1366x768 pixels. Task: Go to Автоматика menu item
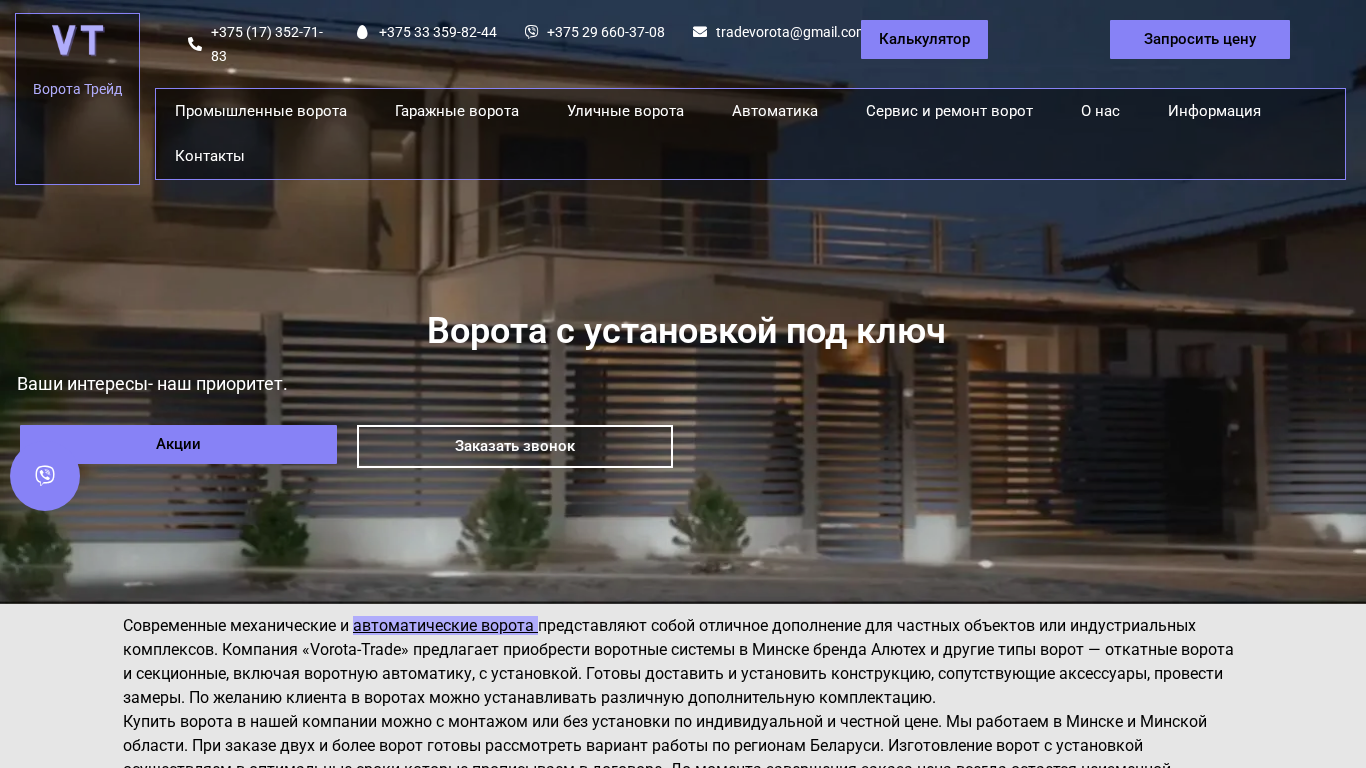pyautogui.click(x=775, y=111)
